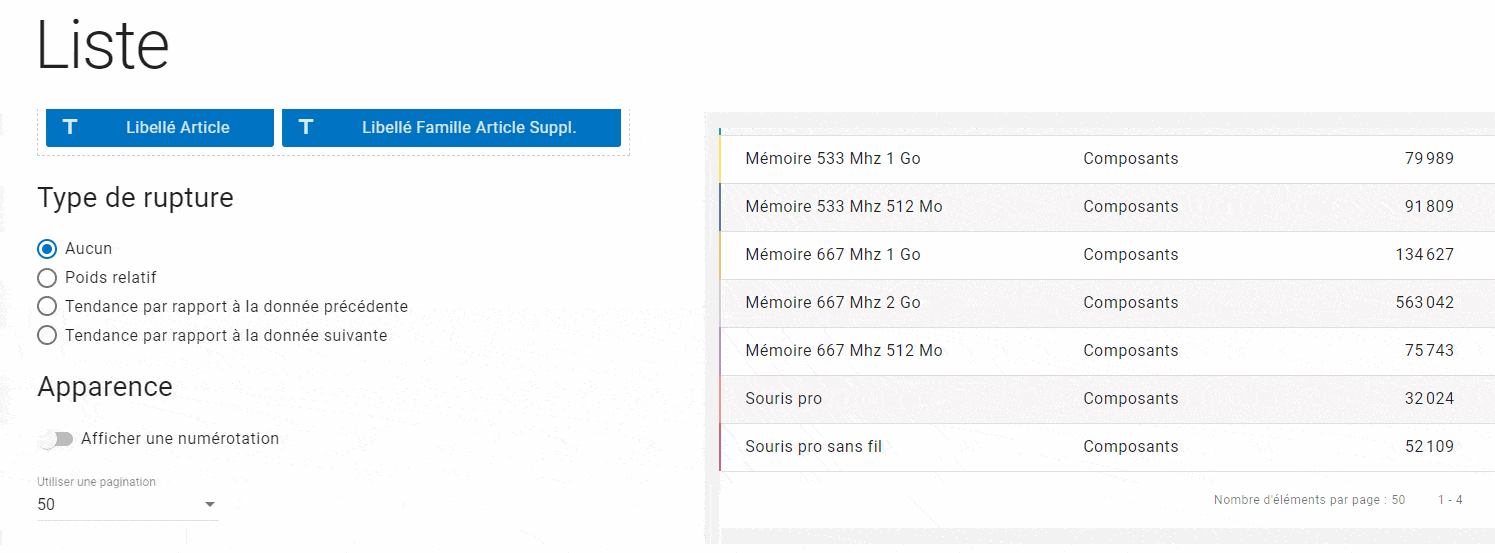The height and width of the screenshot is (553, 1495).
Task: Click the pagination dropdown arrow
Action: point(210,505)
